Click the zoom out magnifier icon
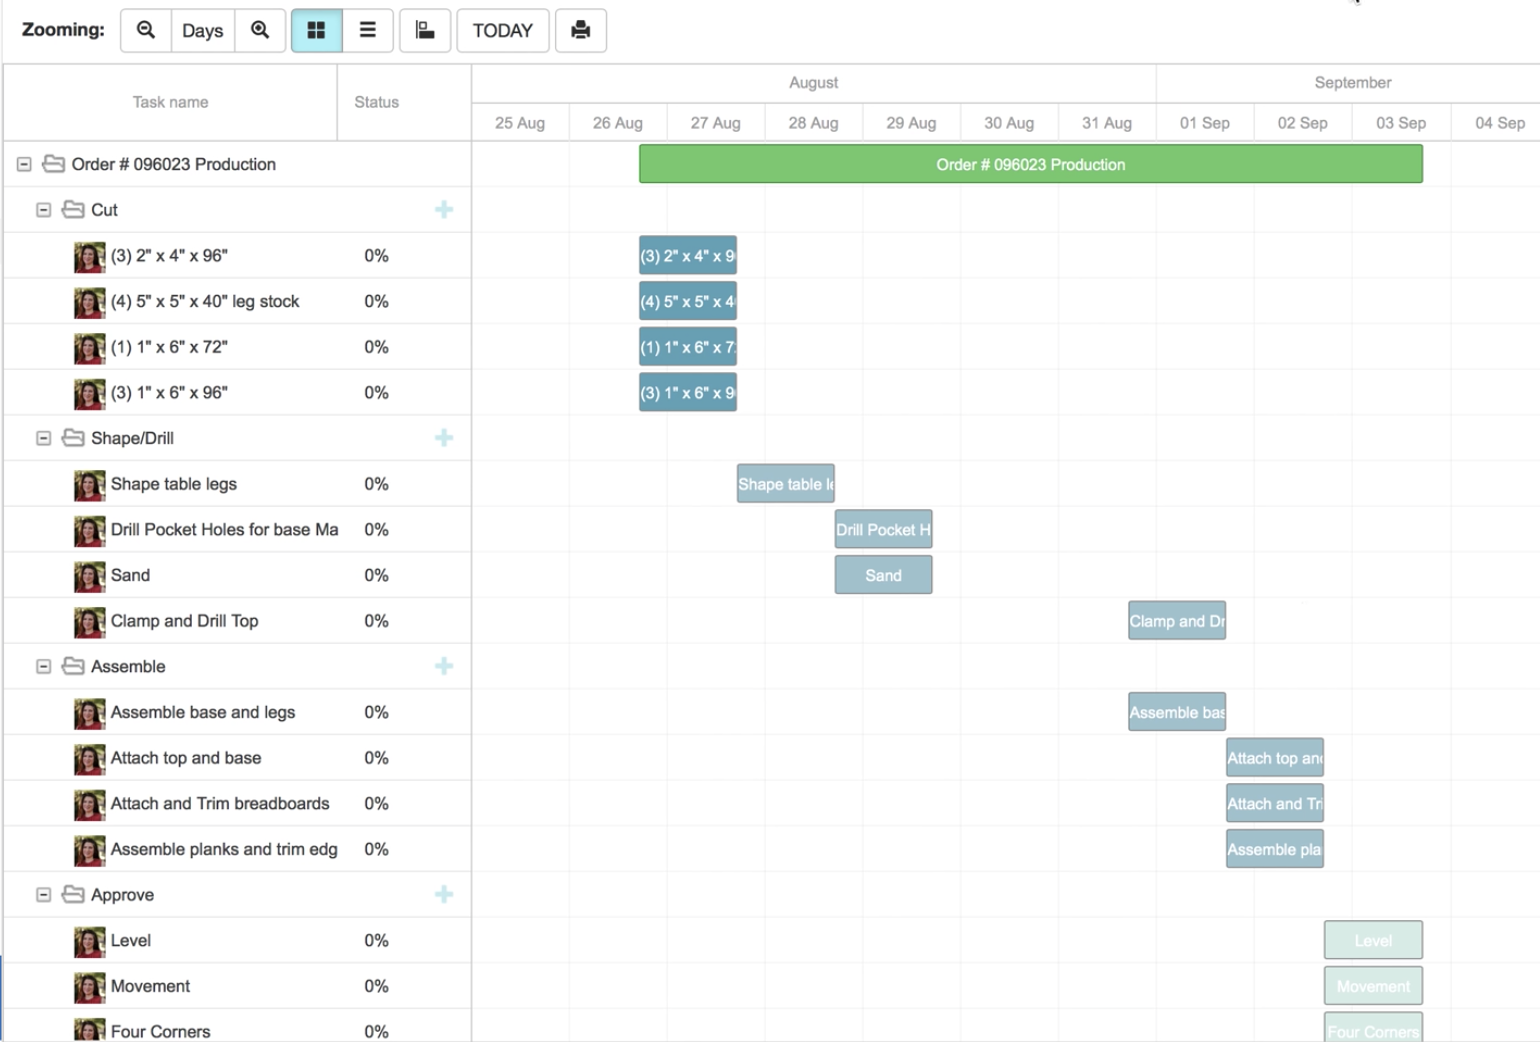Image resolution: width=1540 pixels, height=1042 pixels. (x=145, y=30)
